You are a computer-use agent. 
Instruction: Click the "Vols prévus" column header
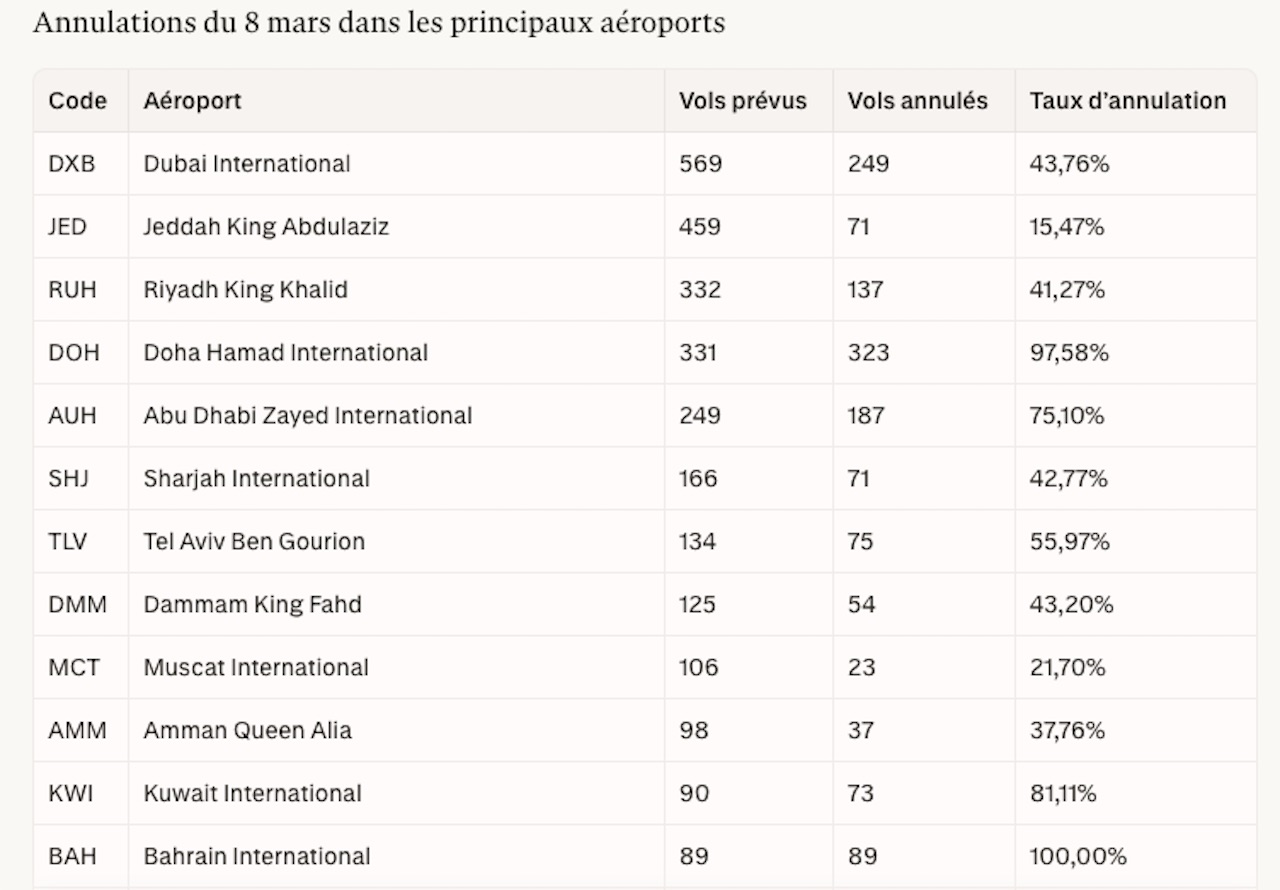(742, 101)
